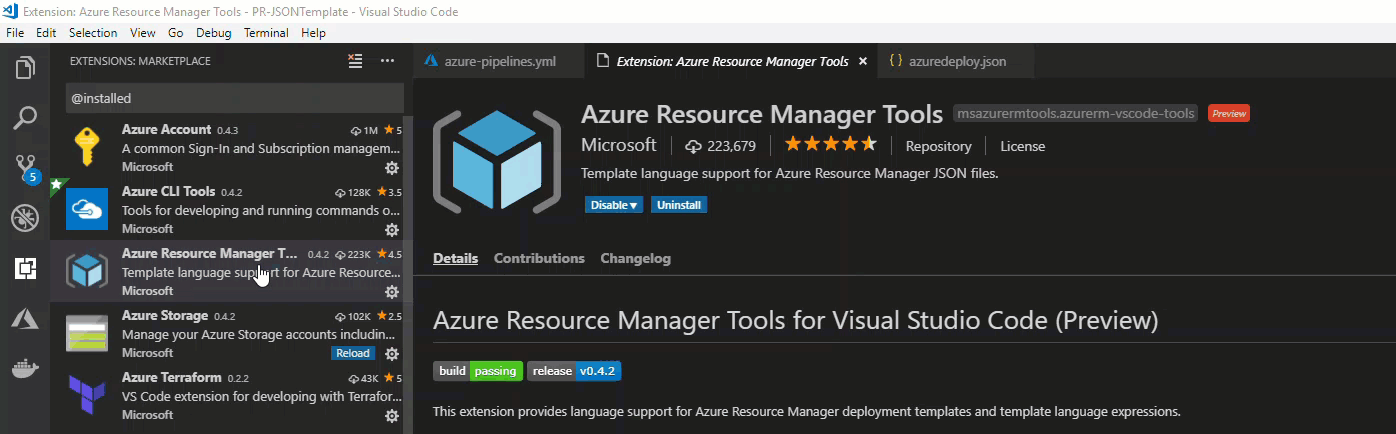The image size is (1396, 434).
Task: Click the Azure Storage extension icon
Action: click(x=86, y=333)
